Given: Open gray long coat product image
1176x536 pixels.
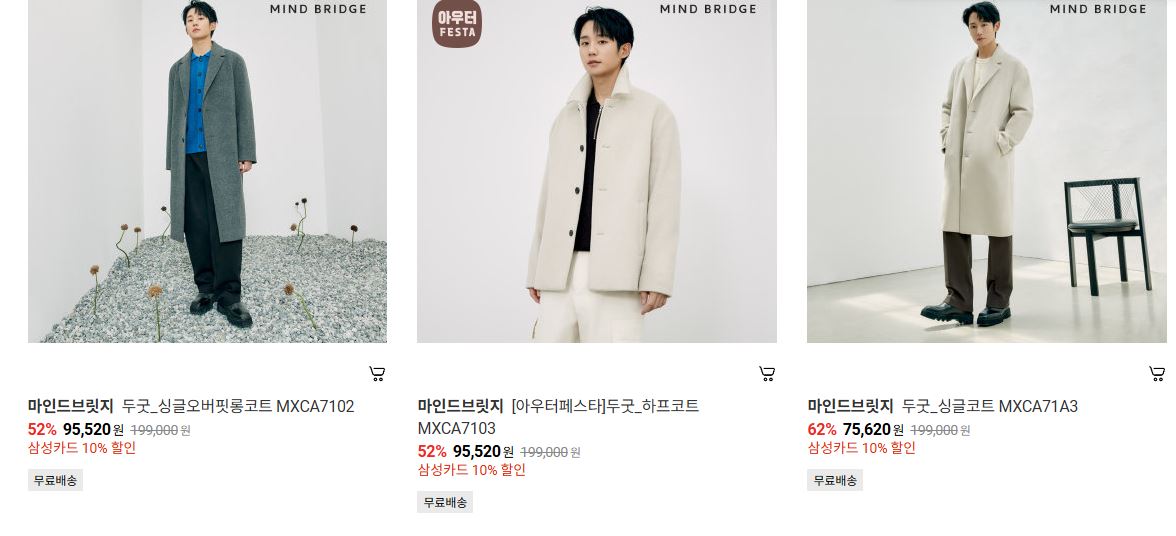Looking at the screenshot, I should [208, 171].
